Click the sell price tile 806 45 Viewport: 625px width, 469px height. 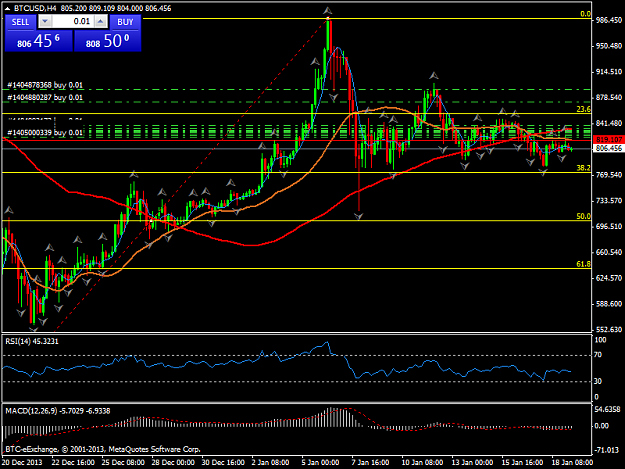coord(39,41)
